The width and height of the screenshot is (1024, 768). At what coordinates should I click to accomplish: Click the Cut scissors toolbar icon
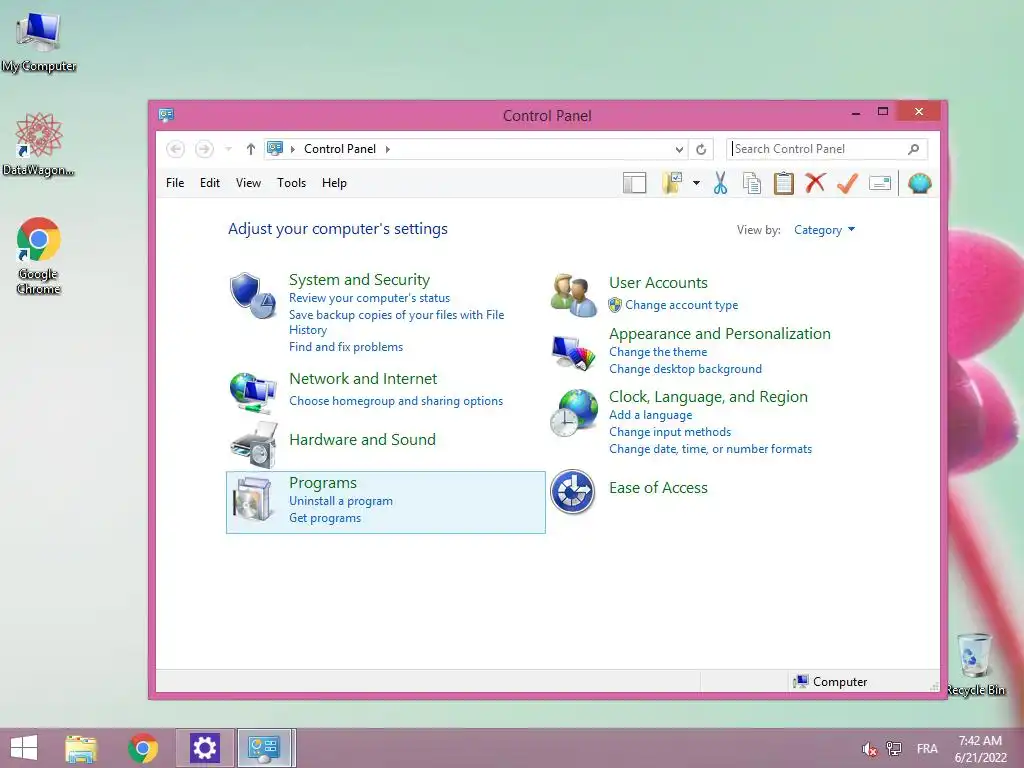pos(720,184)
